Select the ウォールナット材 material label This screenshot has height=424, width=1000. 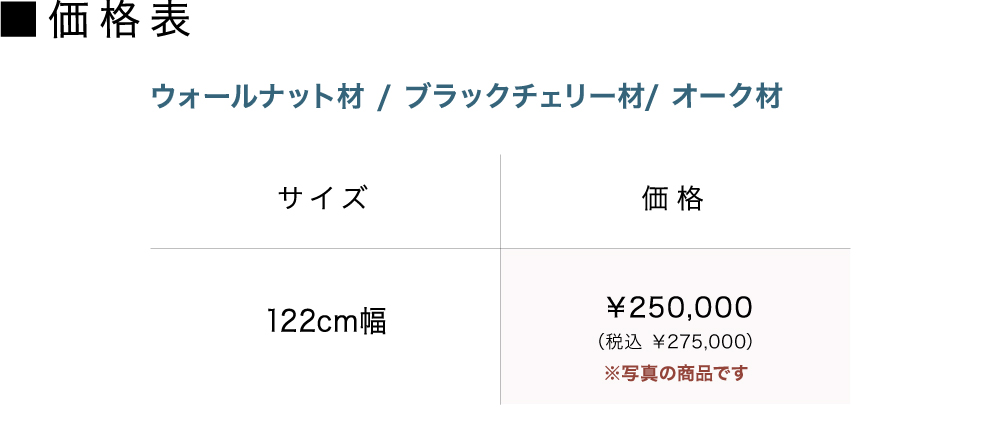tap(256, 98)
